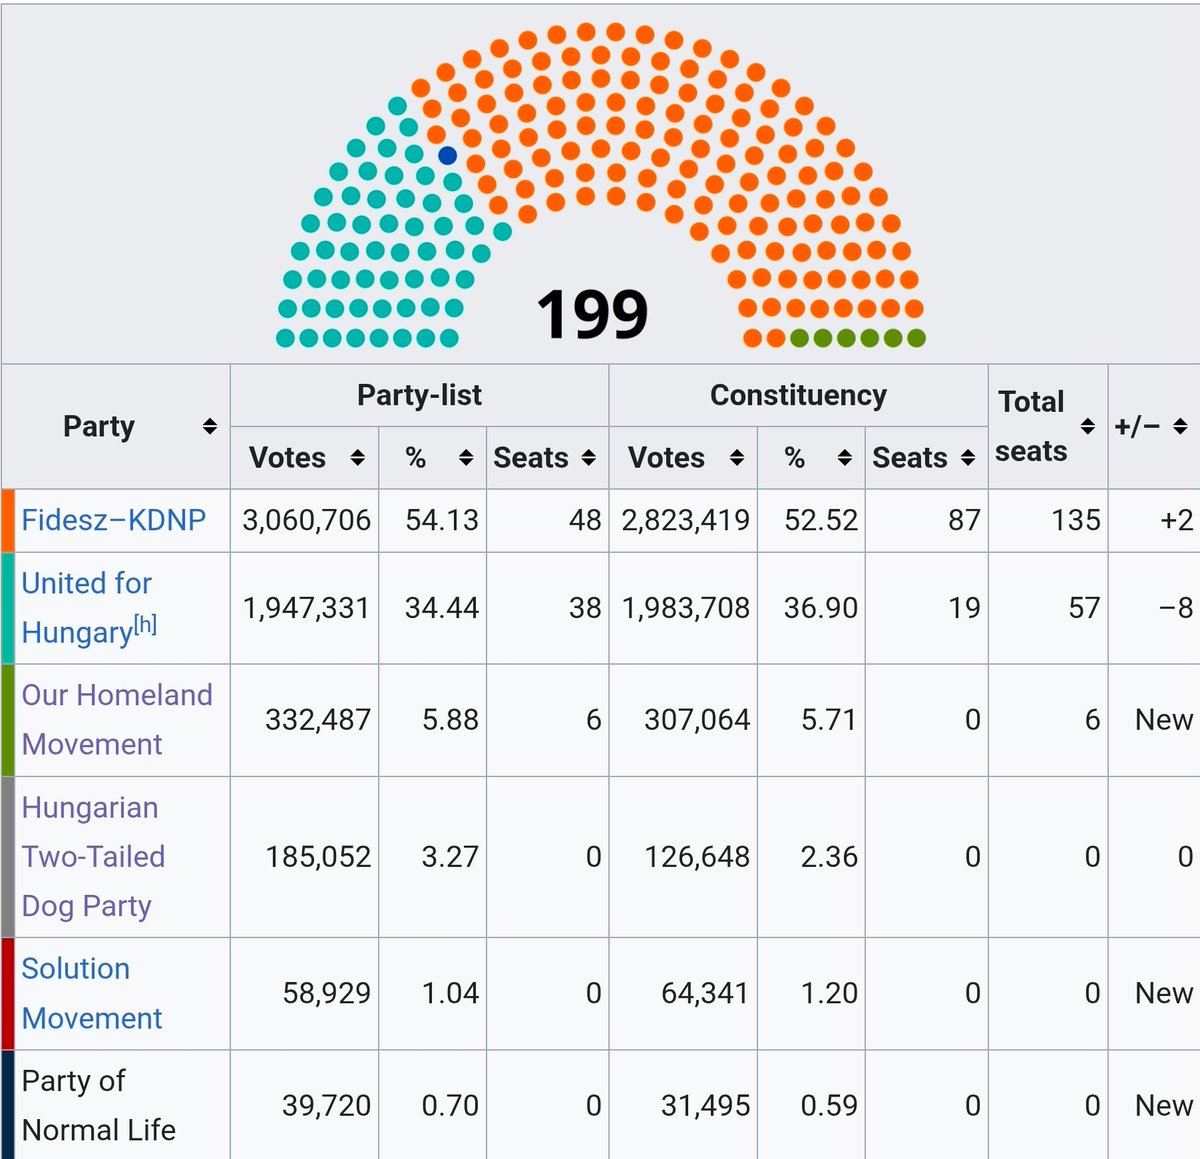Open footnote [h] reference
This screenshot has height=1159, width=1200.
(x=145, y=625)
